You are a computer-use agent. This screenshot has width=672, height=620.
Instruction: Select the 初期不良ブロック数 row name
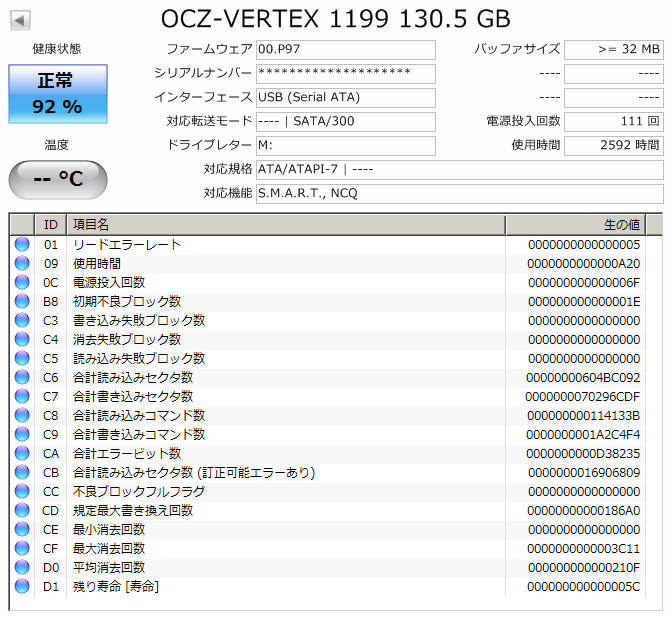coord(127,301)
